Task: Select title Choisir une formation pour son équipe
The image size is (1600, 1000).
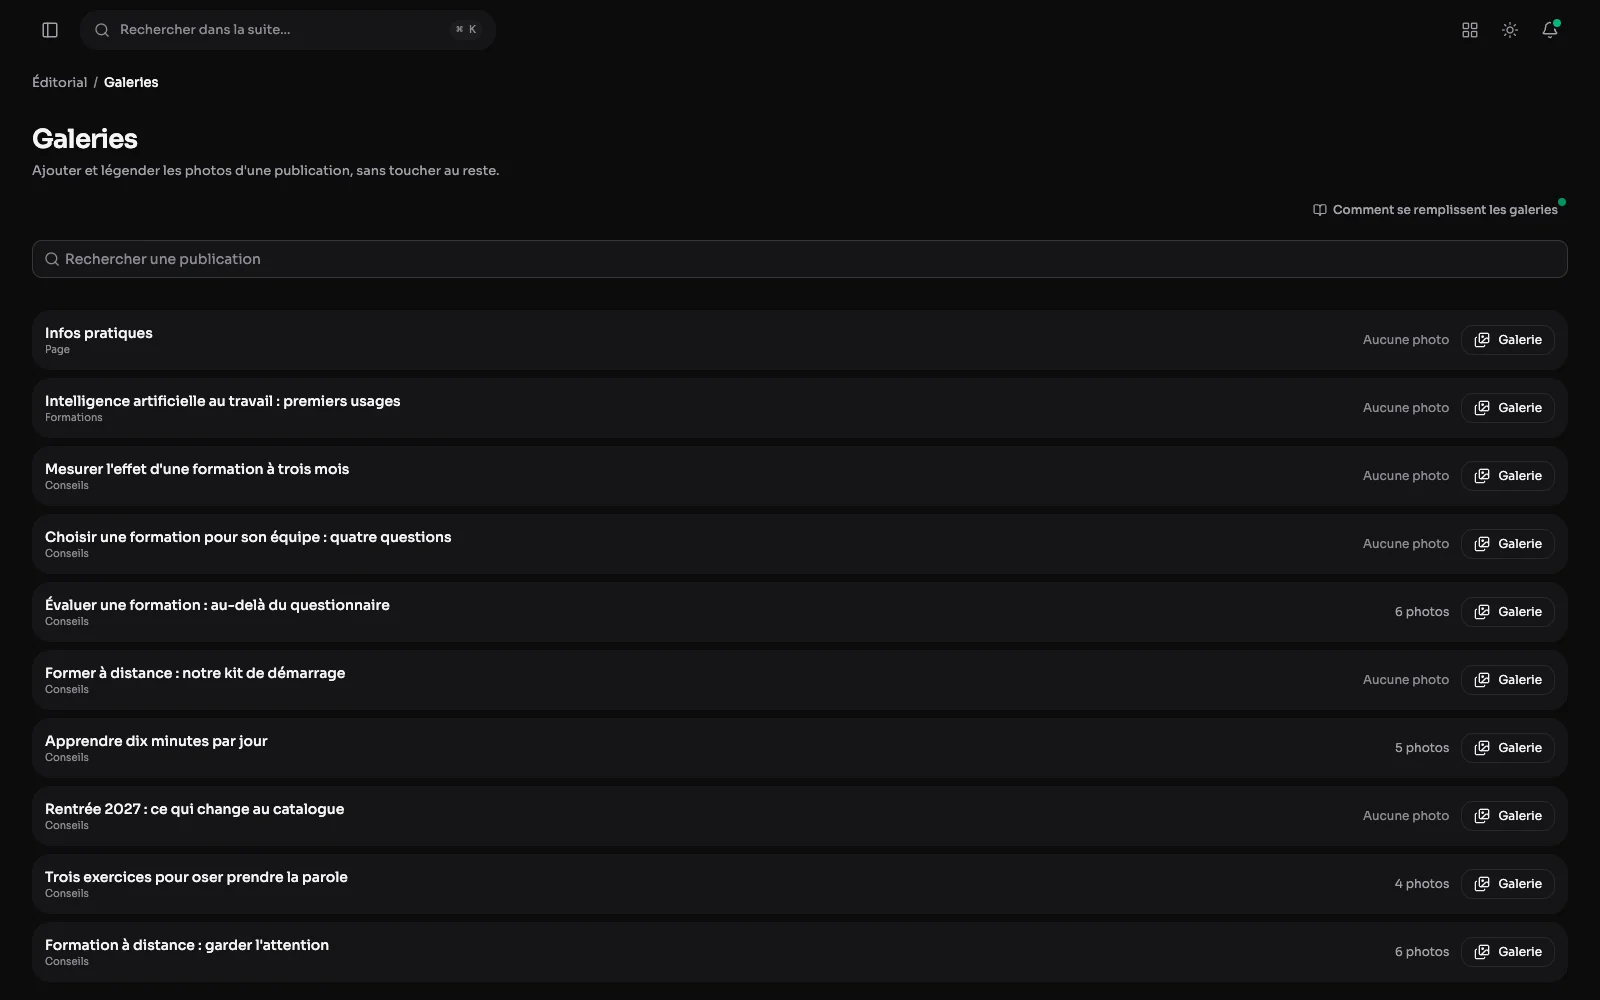Action: point(248,537)
